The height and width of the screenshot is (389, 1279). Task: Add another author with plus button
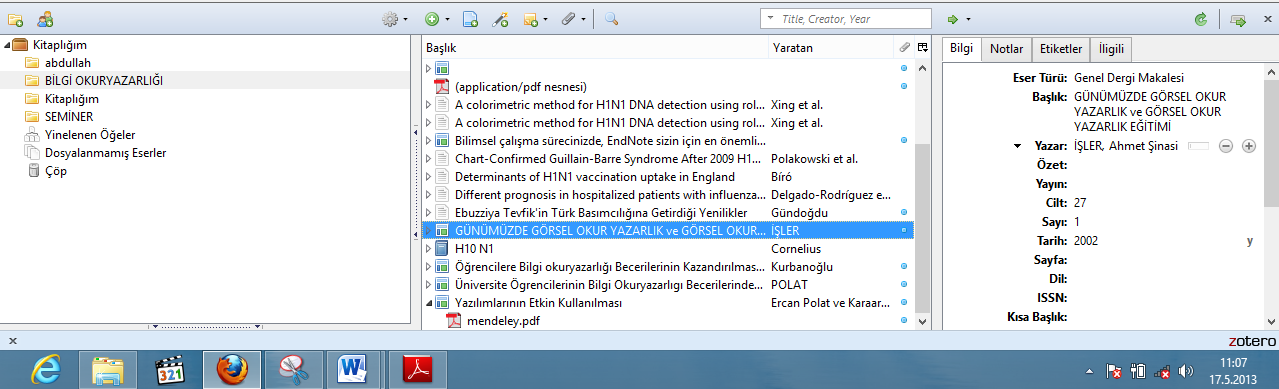(1248, 146)
